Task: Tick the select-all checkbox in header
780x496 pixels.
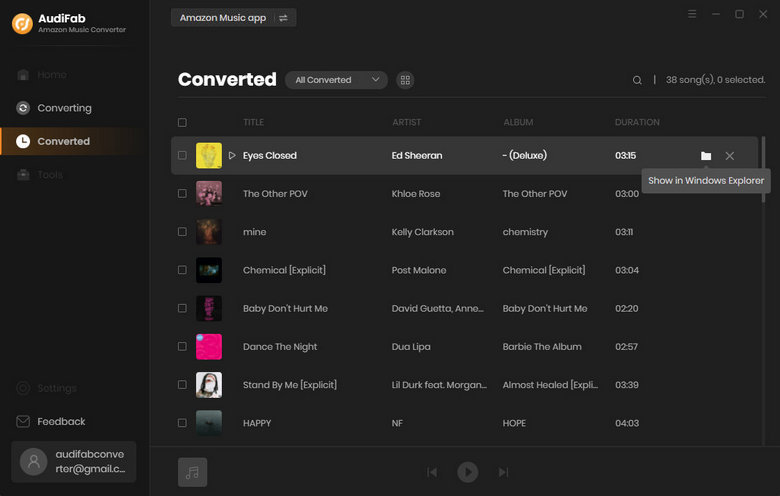Action: 182,122
